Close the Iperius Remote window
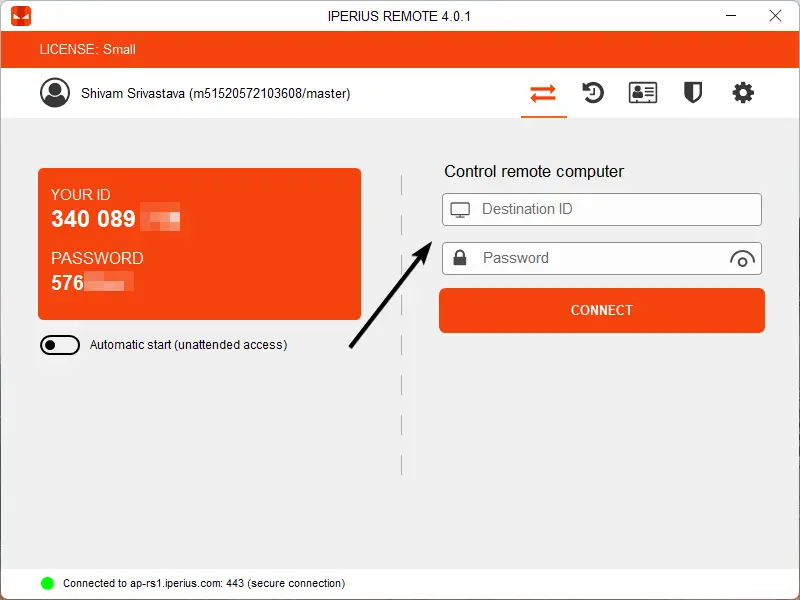The width and height of the screenshot is (800, 600). click(x=776, y=16)
